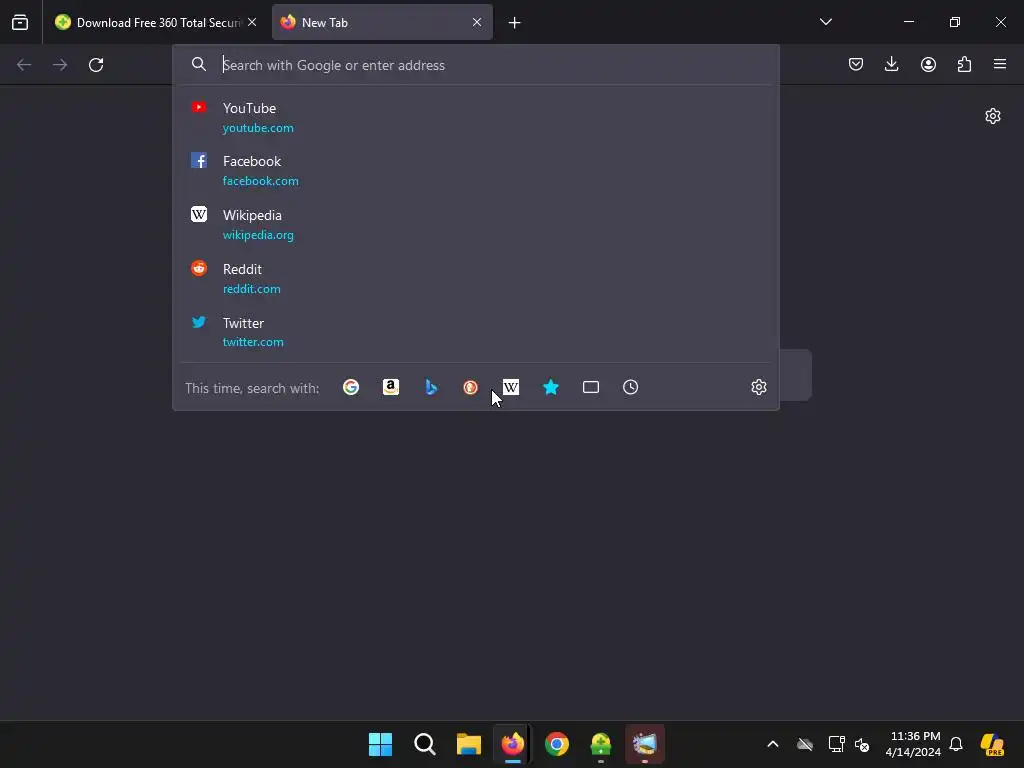Screen dimensions: 1024x768
Task: Open clock showing 11:36 PM
Action: pyautogui.click(x=914, y=744)
